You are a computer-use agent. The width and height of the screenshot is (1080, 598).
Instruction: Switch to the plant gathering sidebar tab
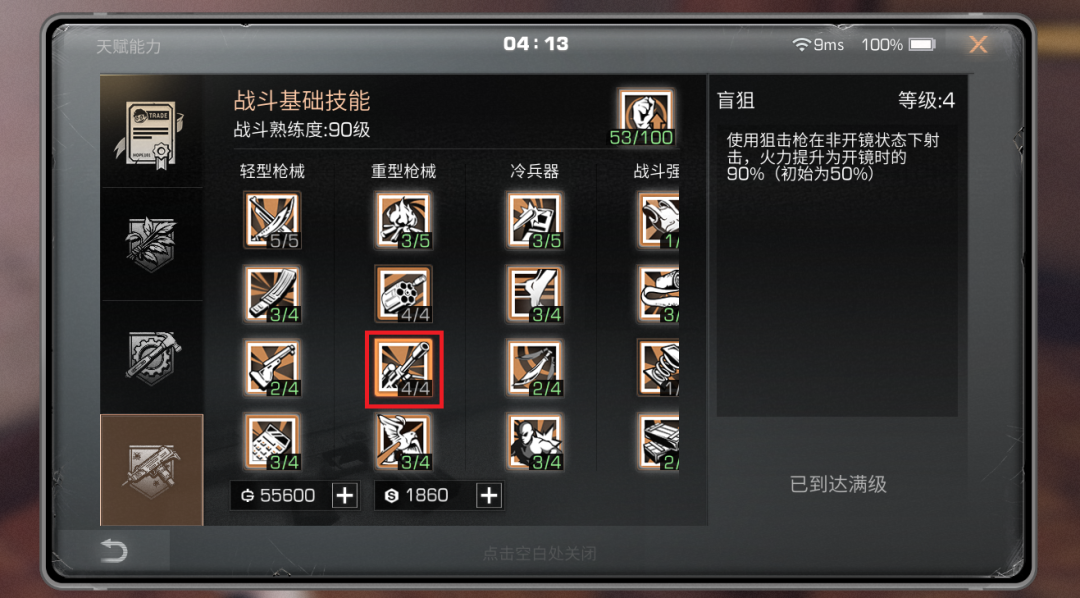(152, 244)
